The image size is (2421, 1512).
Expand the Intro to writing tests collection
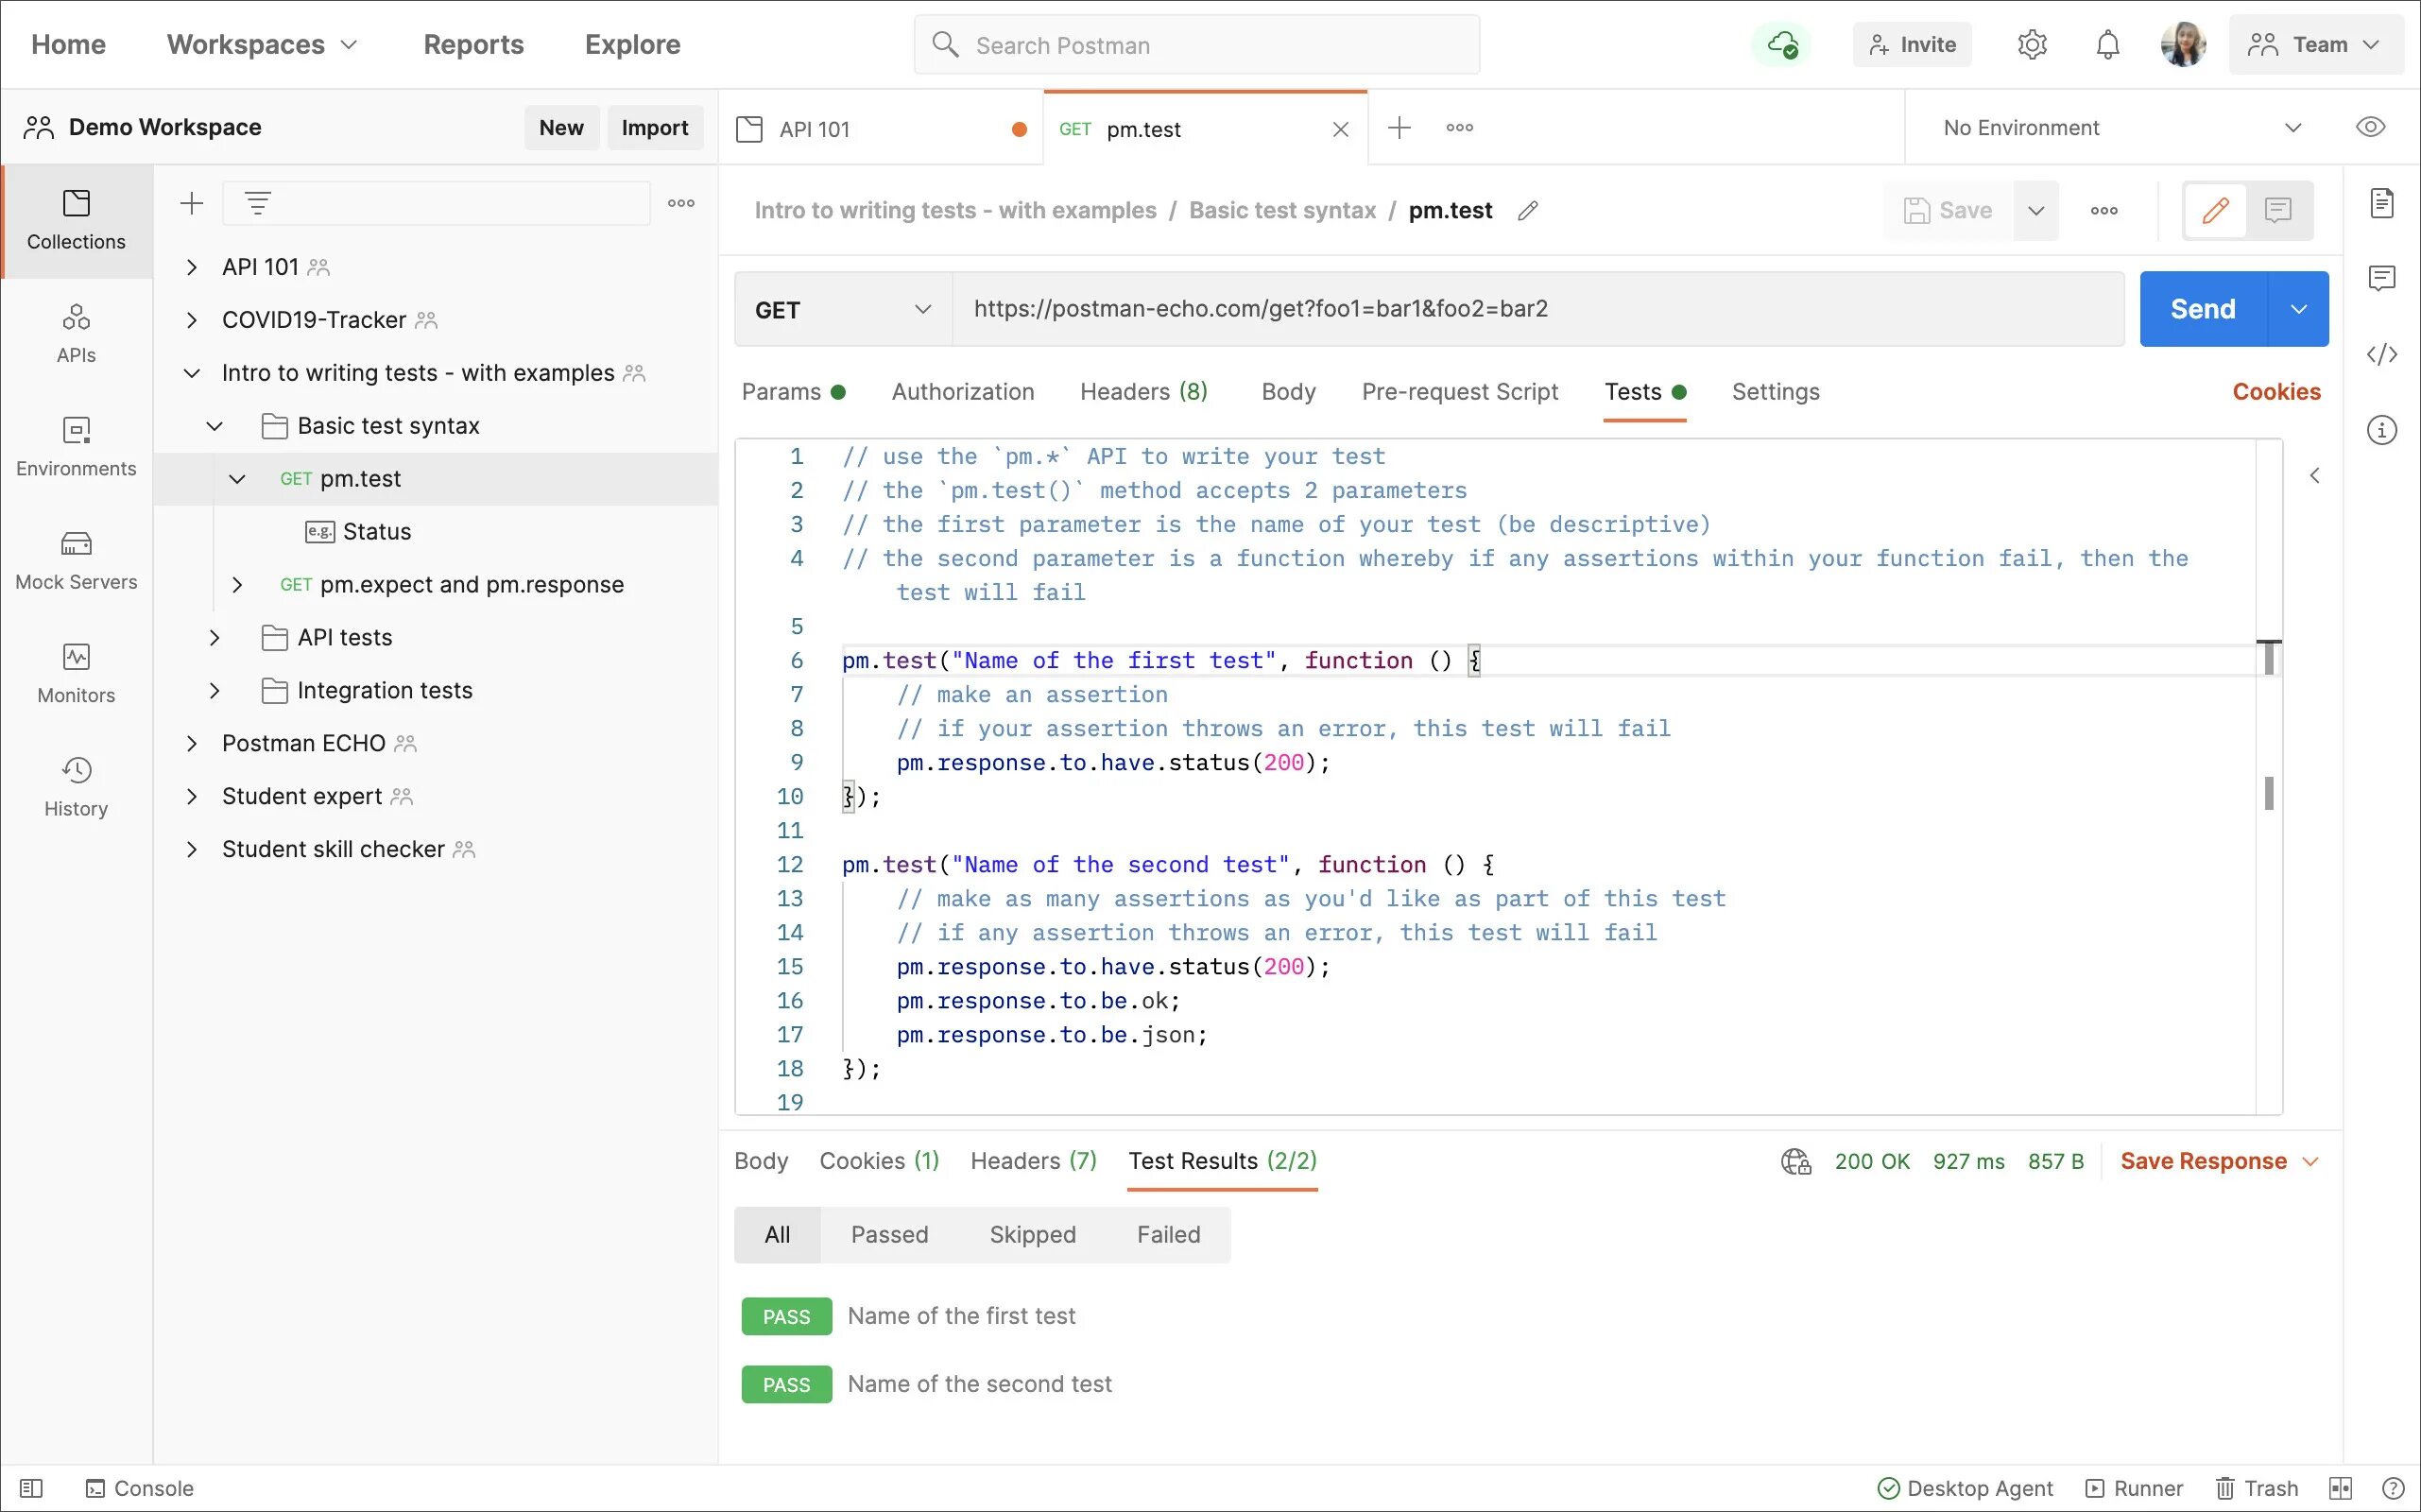coord(190,372)
